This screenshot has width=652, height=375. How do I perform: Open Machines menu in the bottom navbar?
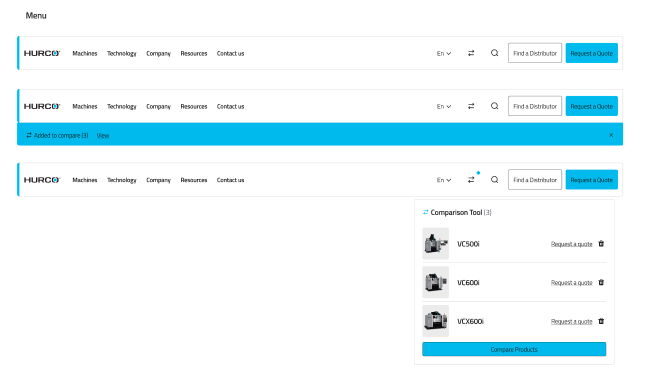tap(85, 180)
